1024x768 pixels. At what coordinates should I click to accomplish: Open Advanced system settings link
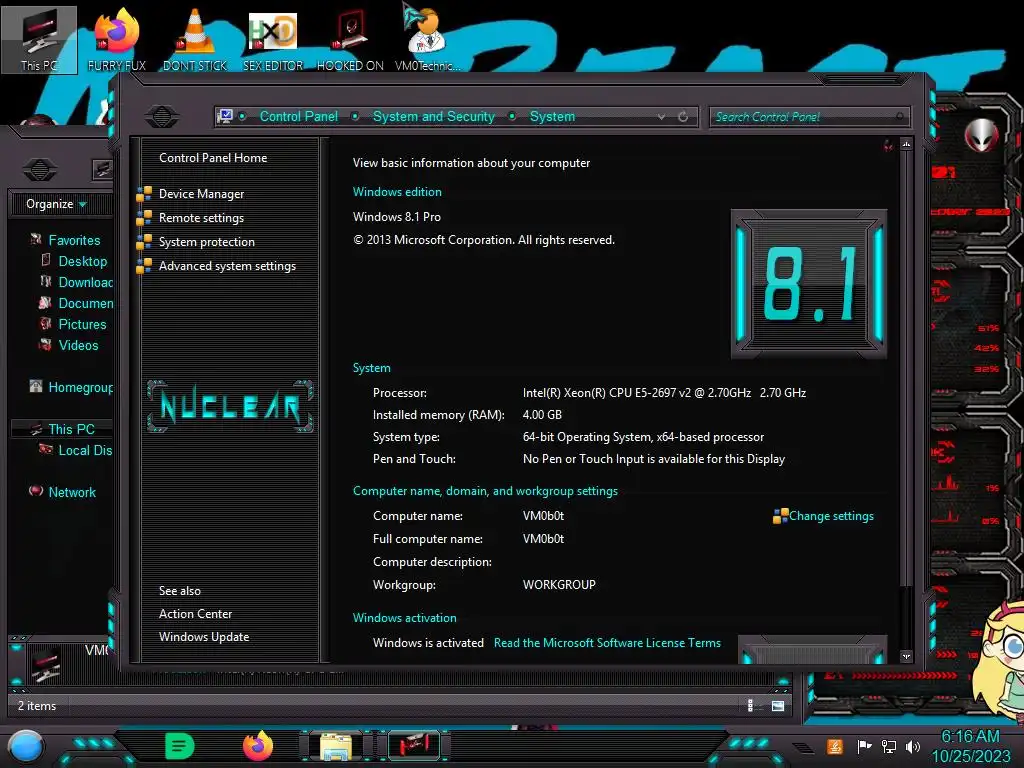click(227, 266)
